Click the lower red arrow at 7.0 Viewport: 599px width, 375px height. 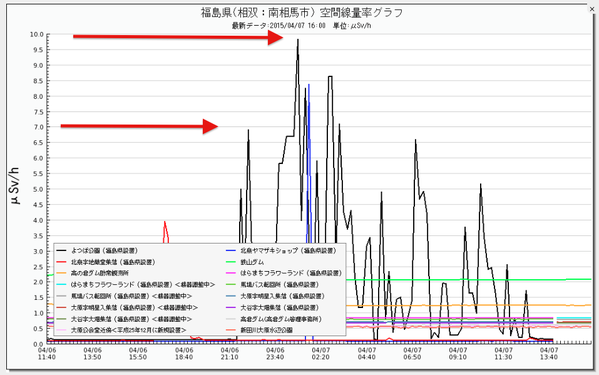click(x=139, y=126)
